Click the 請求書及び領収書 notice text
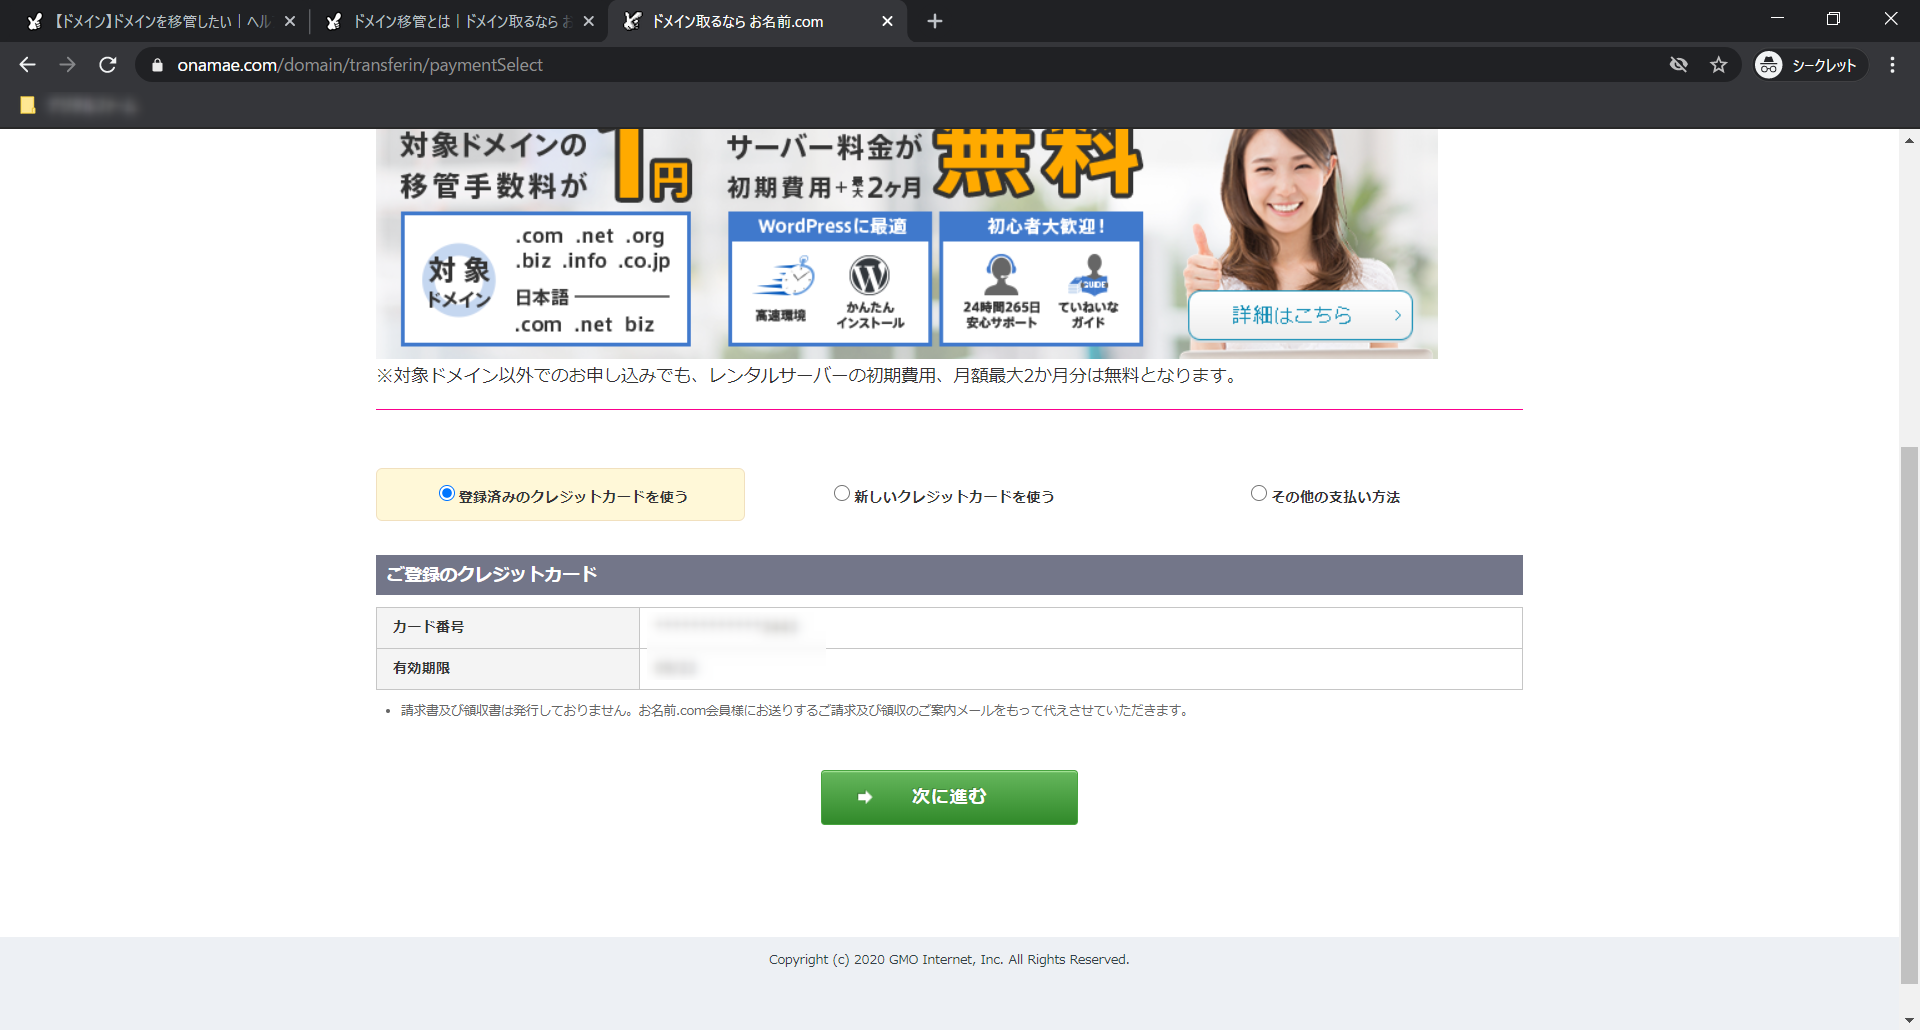Screen dimensions: 1920x1030 pos(794,711)
